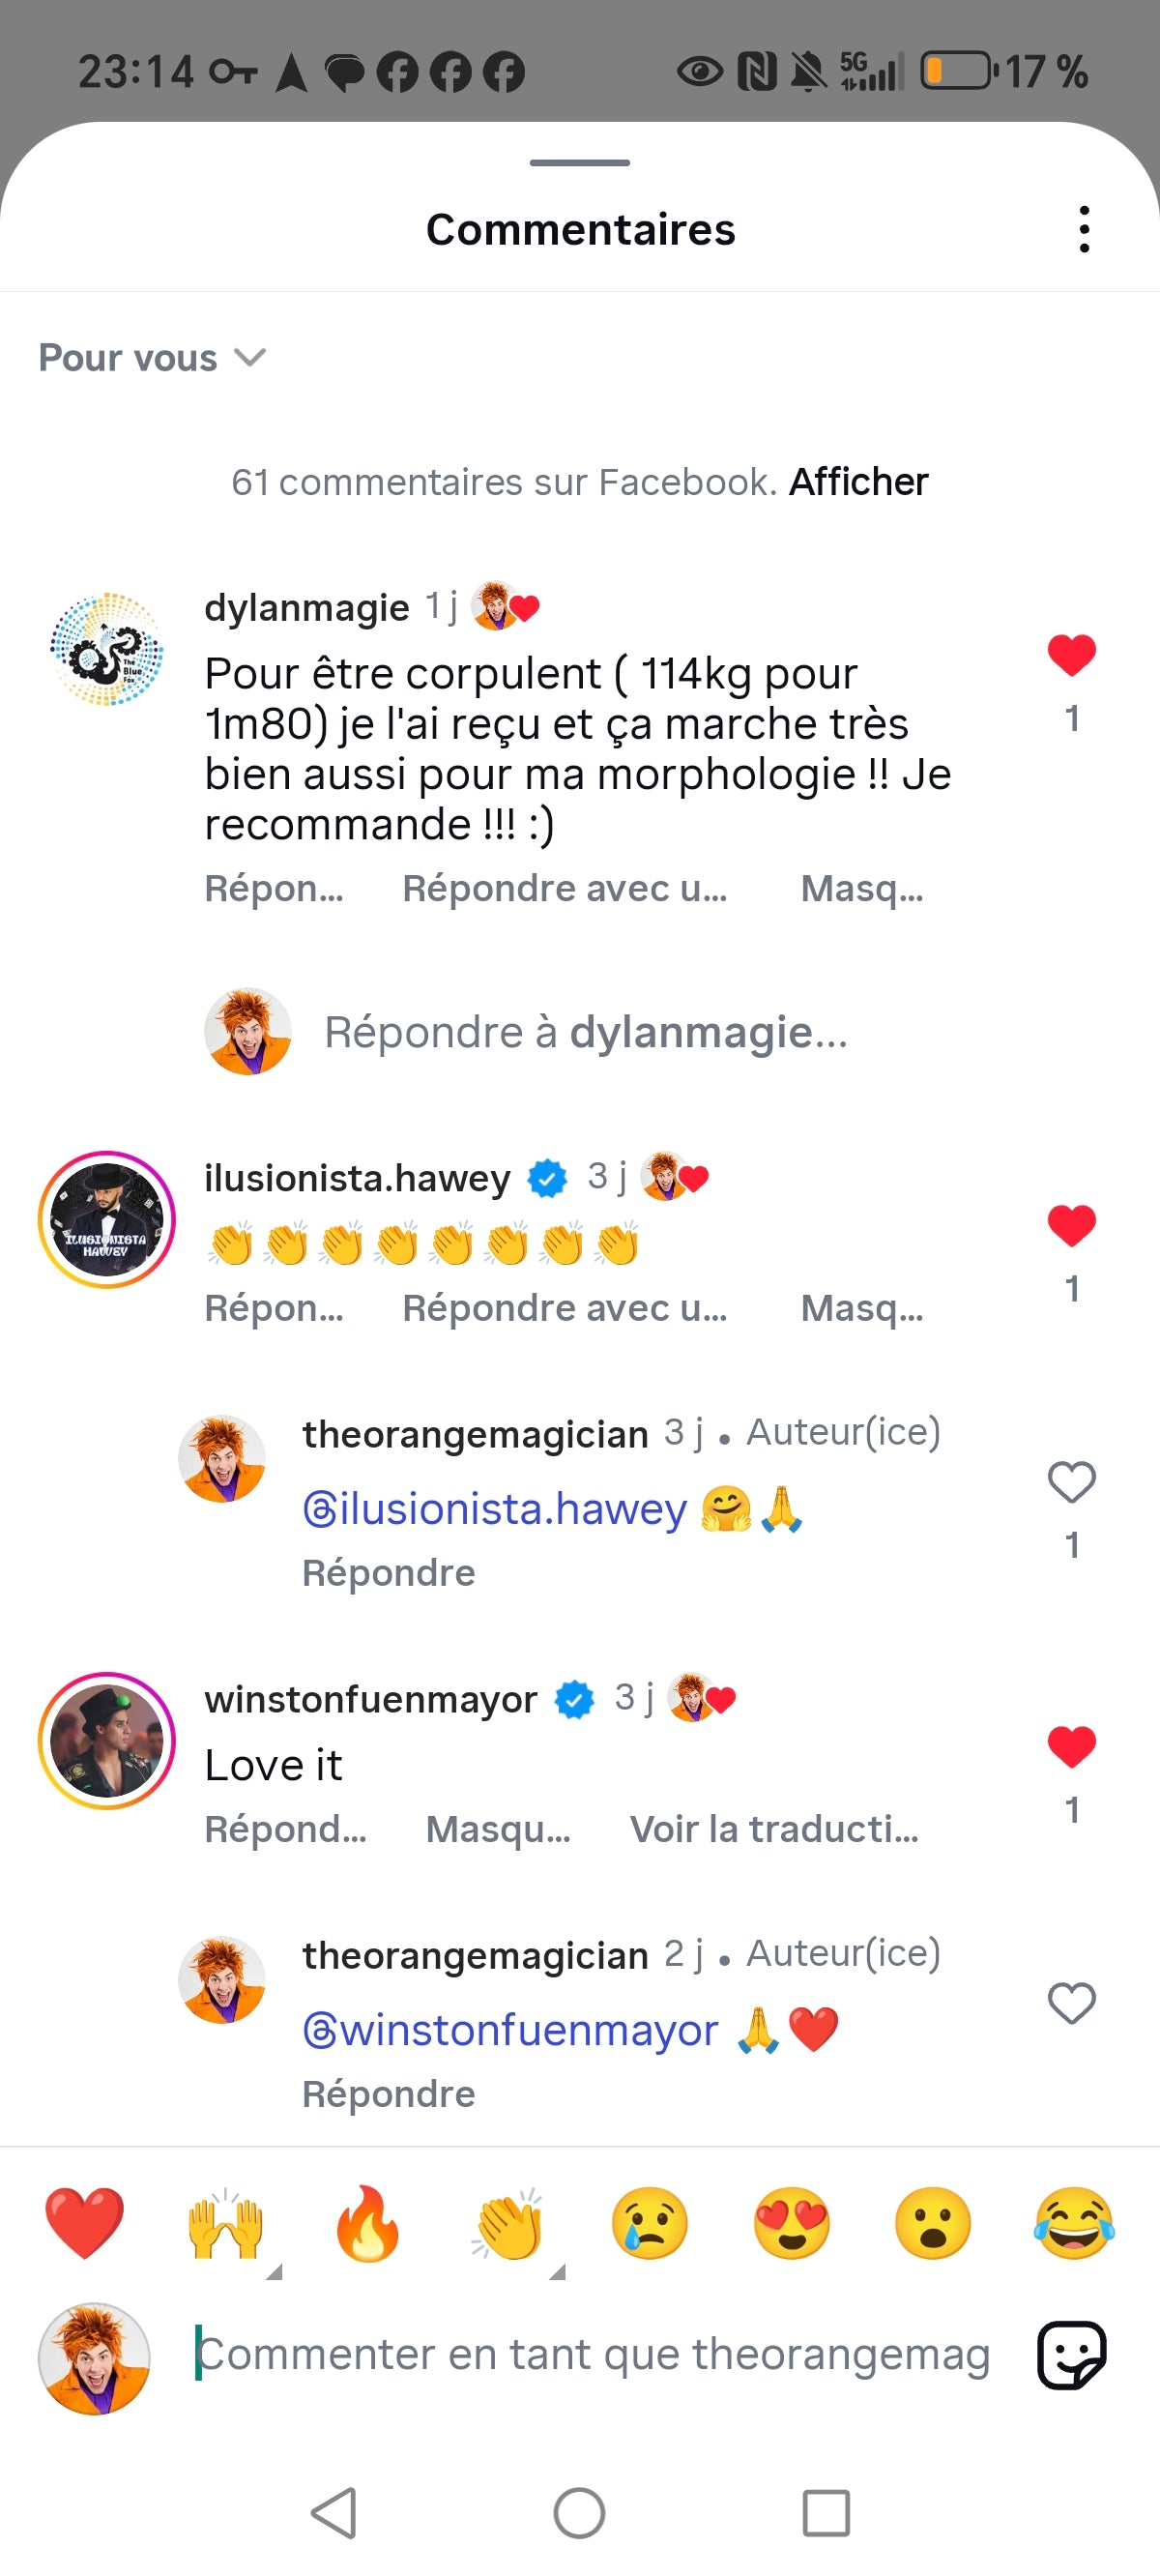
Task: Insert the crying laughing emoji
Action: click(x=1073, y=2223)
